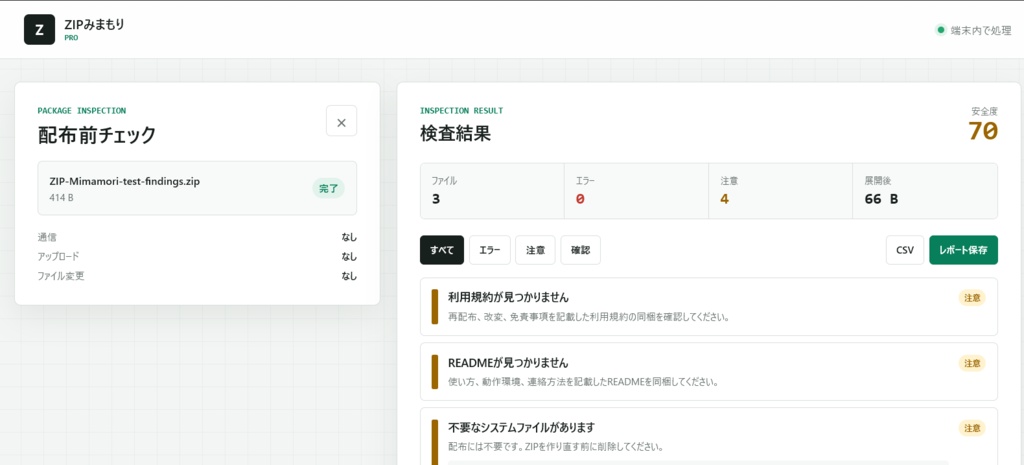Click the 通信 row label

pyautogui.click(x=47, y=237)
